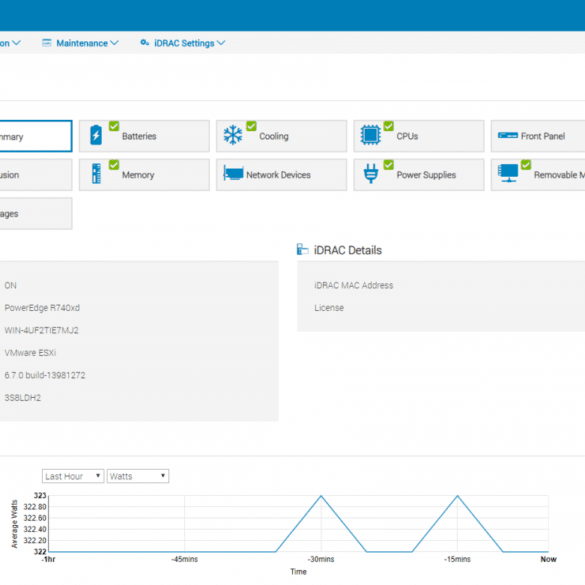Click the WIN-4UF2TIE7MJ2 host name
This screenshot has height=585, width=585.
[x=41, y=330]
